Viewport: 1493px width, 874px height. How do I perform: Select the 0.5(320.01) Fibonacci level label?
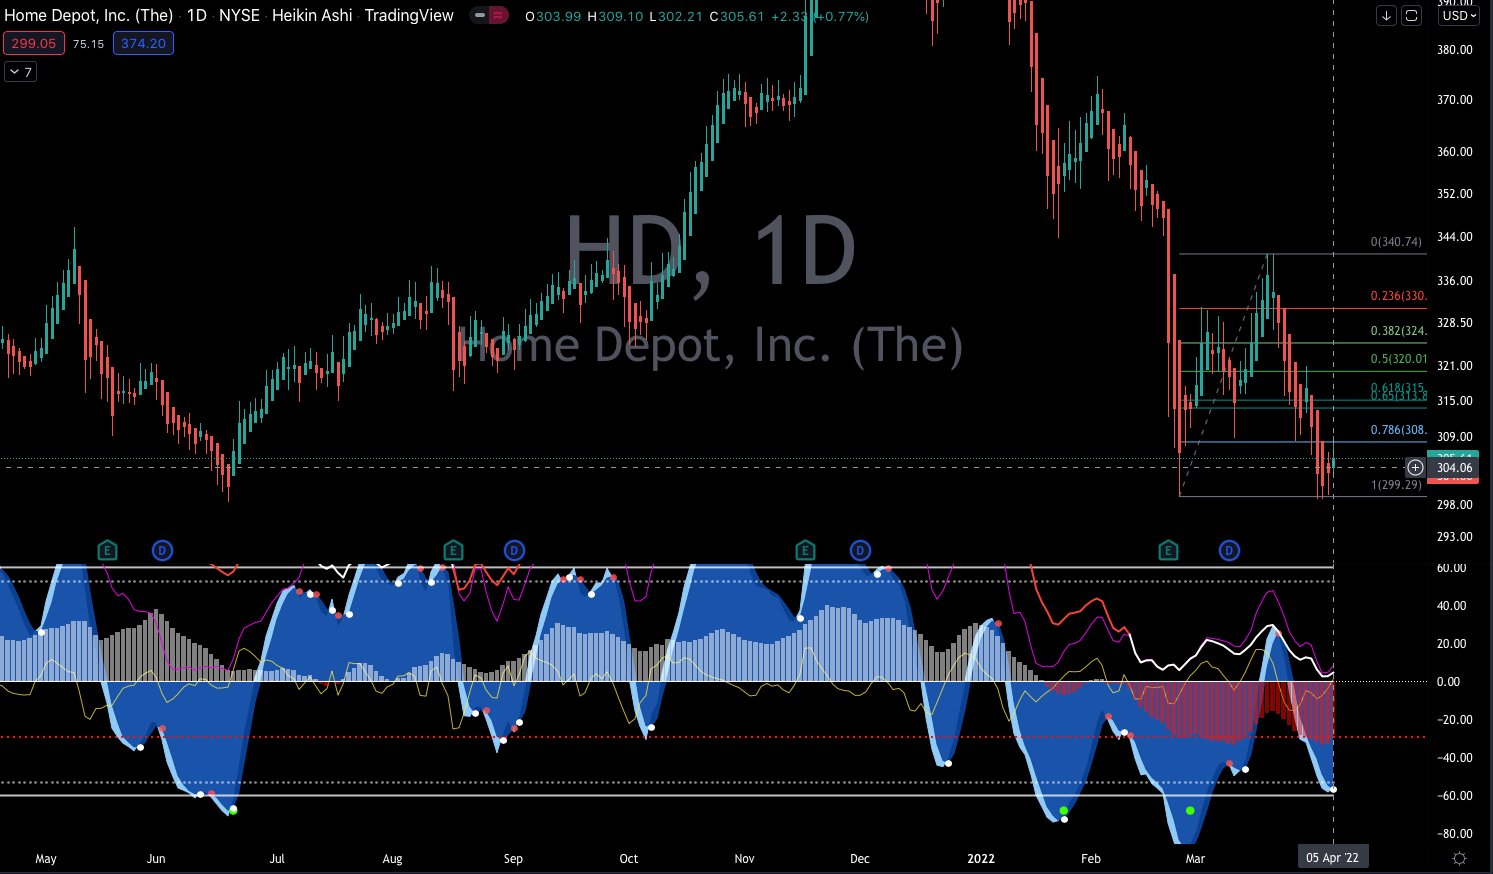pos(1398,359)
